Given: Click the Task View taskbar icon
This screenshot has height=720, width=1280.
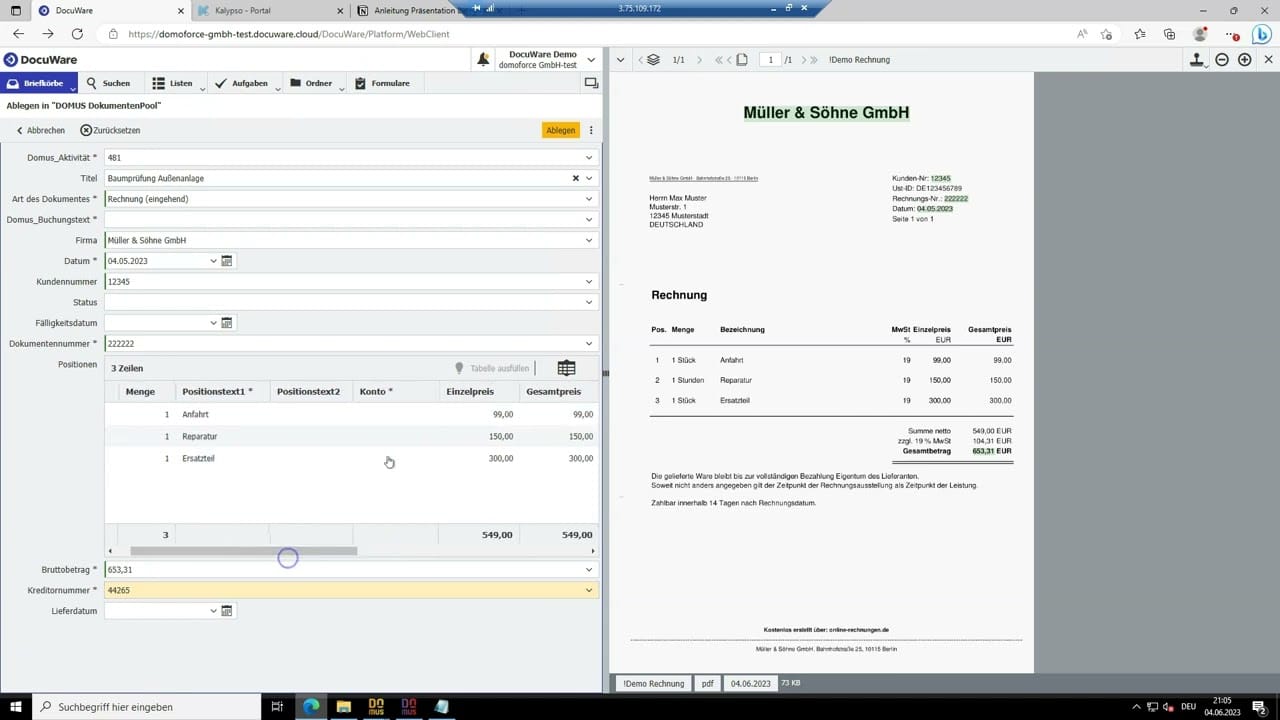Looking at the screenshot, I should pyautogui.click(x=277, y=706).
